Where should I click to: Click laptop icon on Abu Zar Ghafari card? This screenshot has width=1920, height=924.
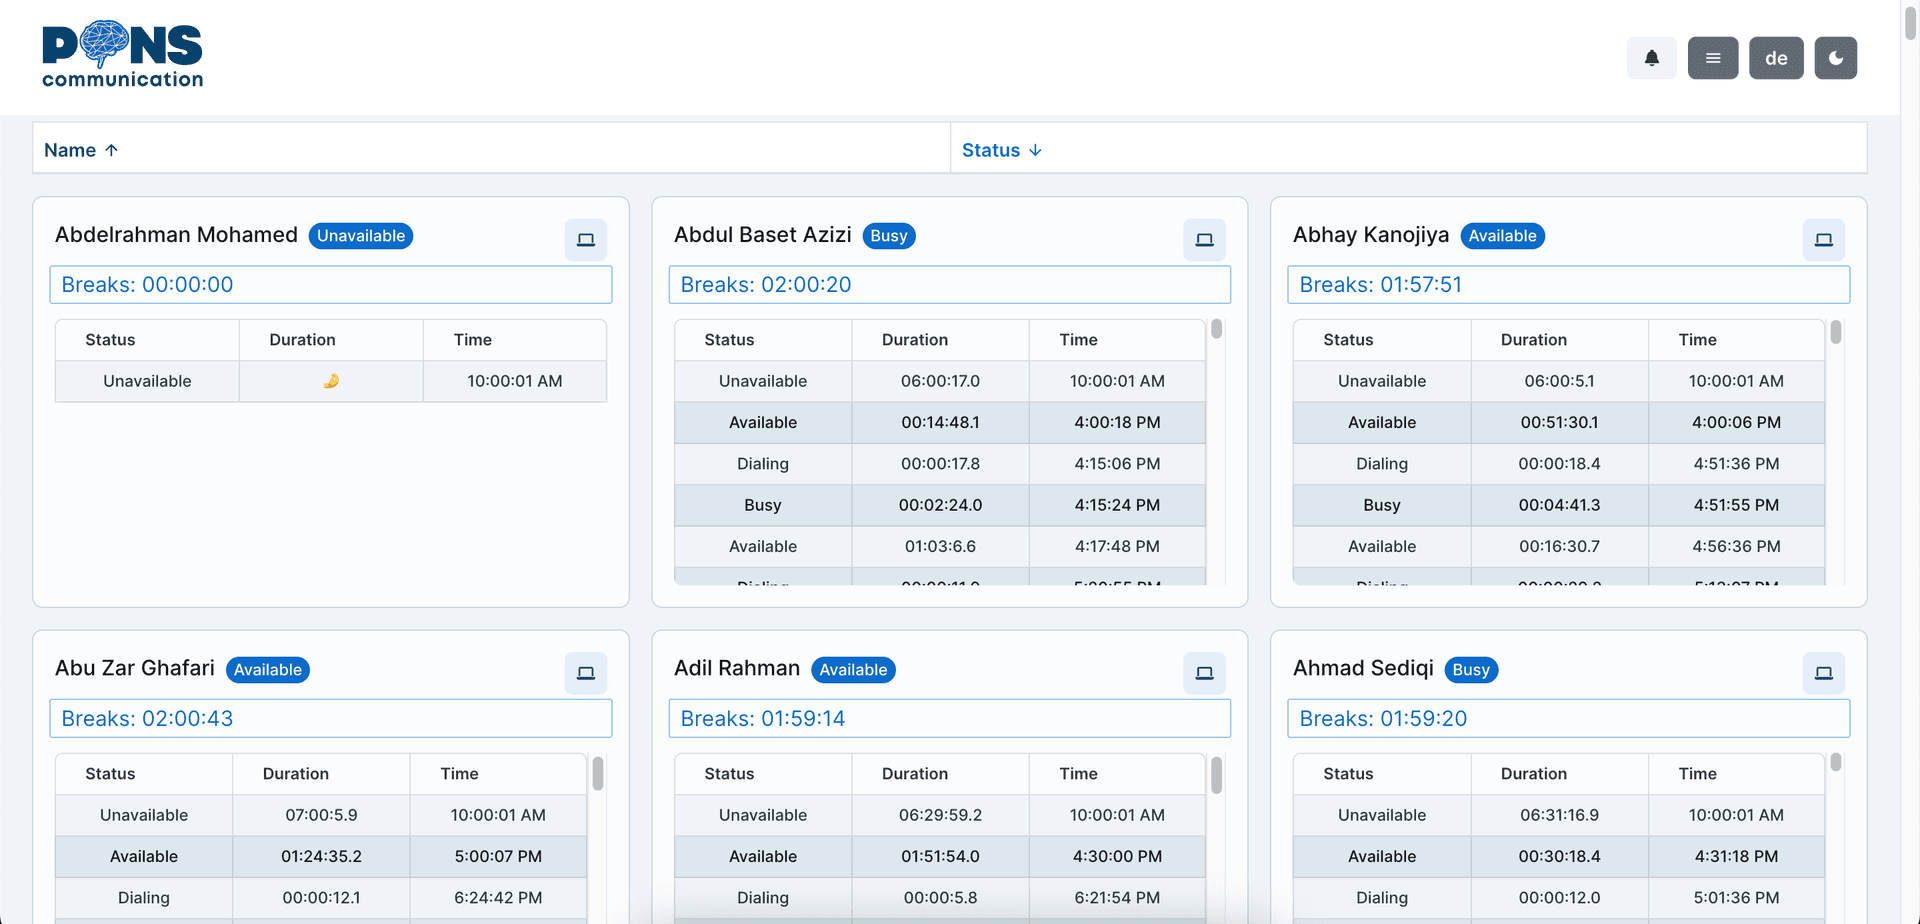pos(586,673)
